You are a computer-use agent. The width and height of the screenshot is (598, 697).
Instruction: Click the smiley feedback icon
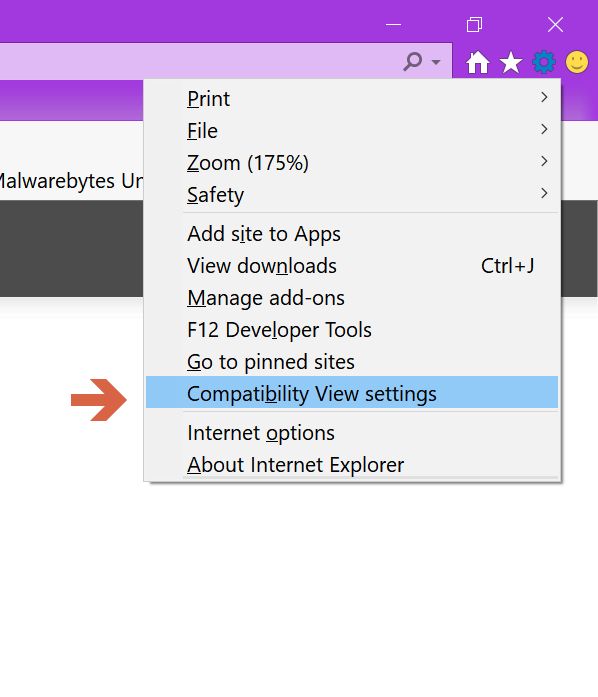coord(577,62)
